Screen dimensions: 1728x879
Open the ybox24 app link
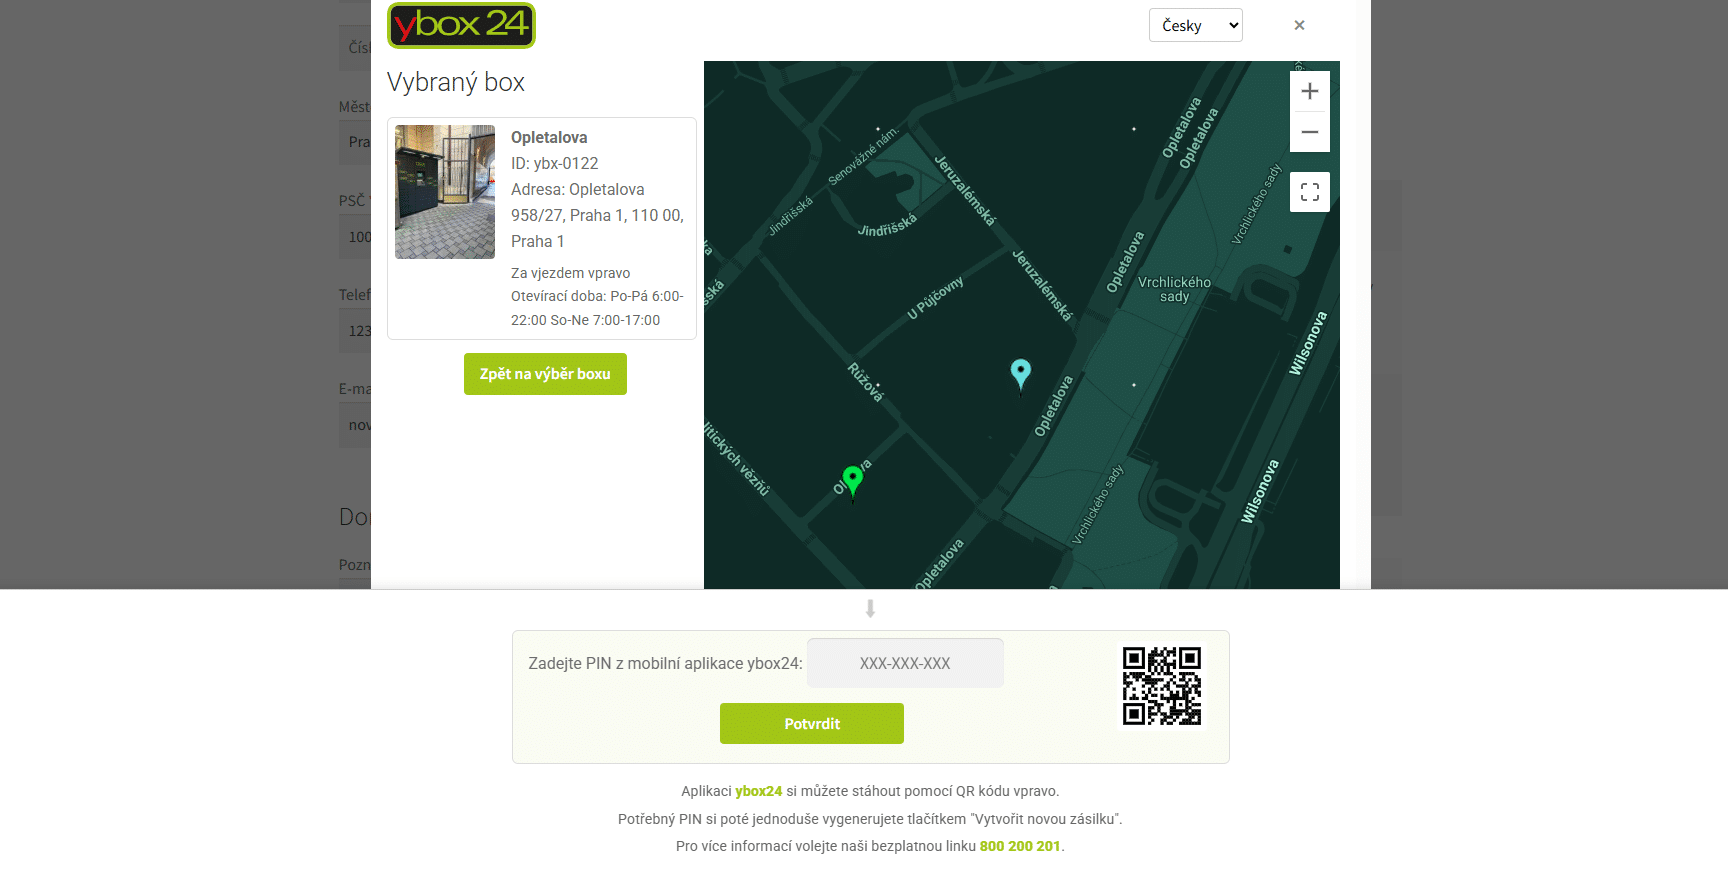point(758,791)
